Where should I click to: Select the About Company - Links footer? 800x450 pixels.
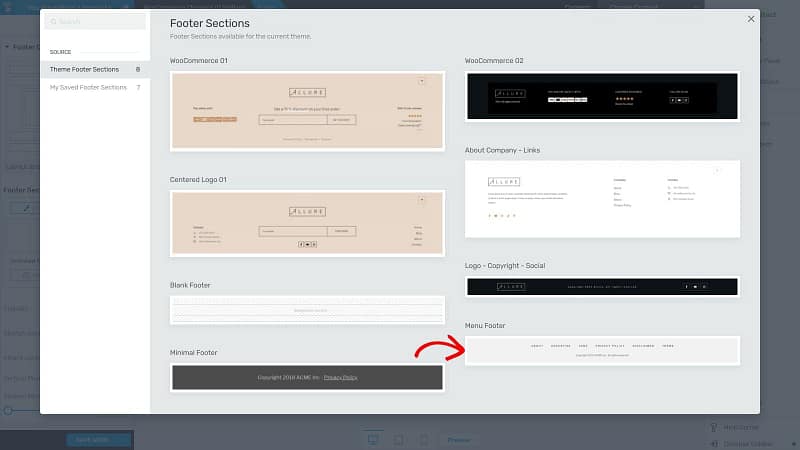(x=602, y=199)
